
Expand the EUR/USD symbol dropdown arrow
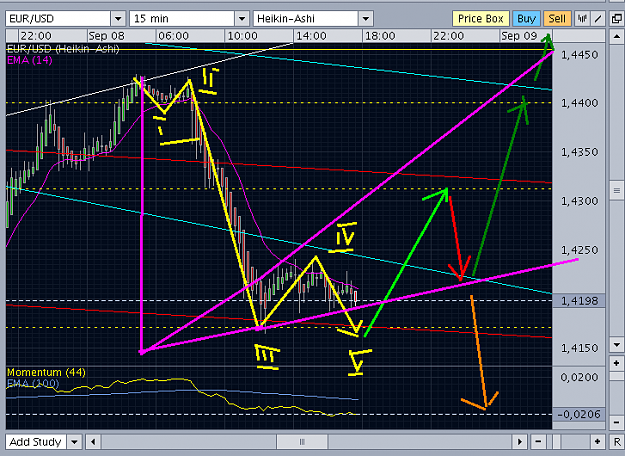pos(118,19)
